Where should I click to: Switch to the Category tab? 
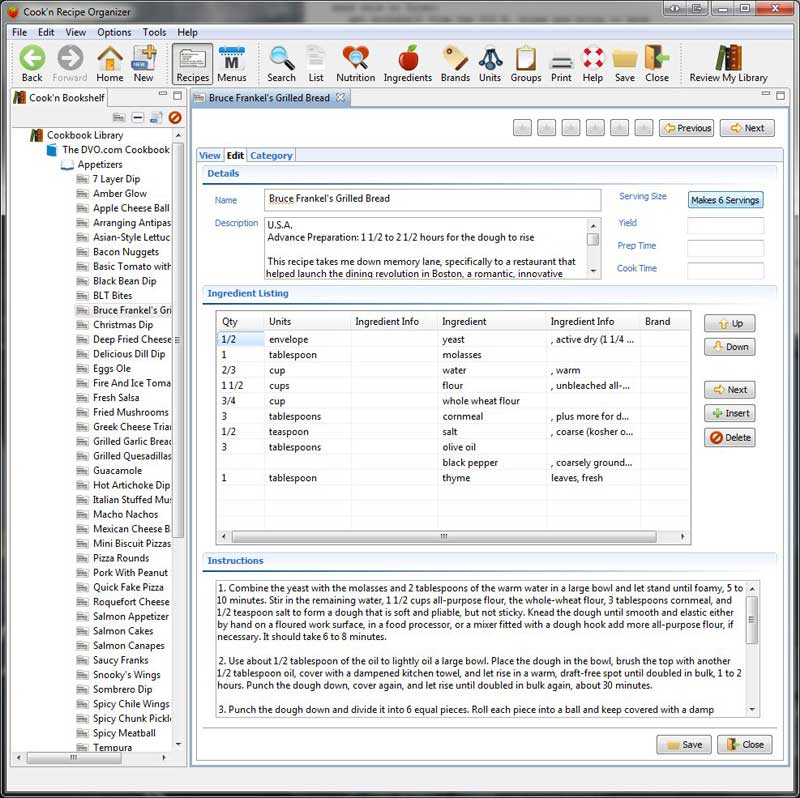coord(271,155)
